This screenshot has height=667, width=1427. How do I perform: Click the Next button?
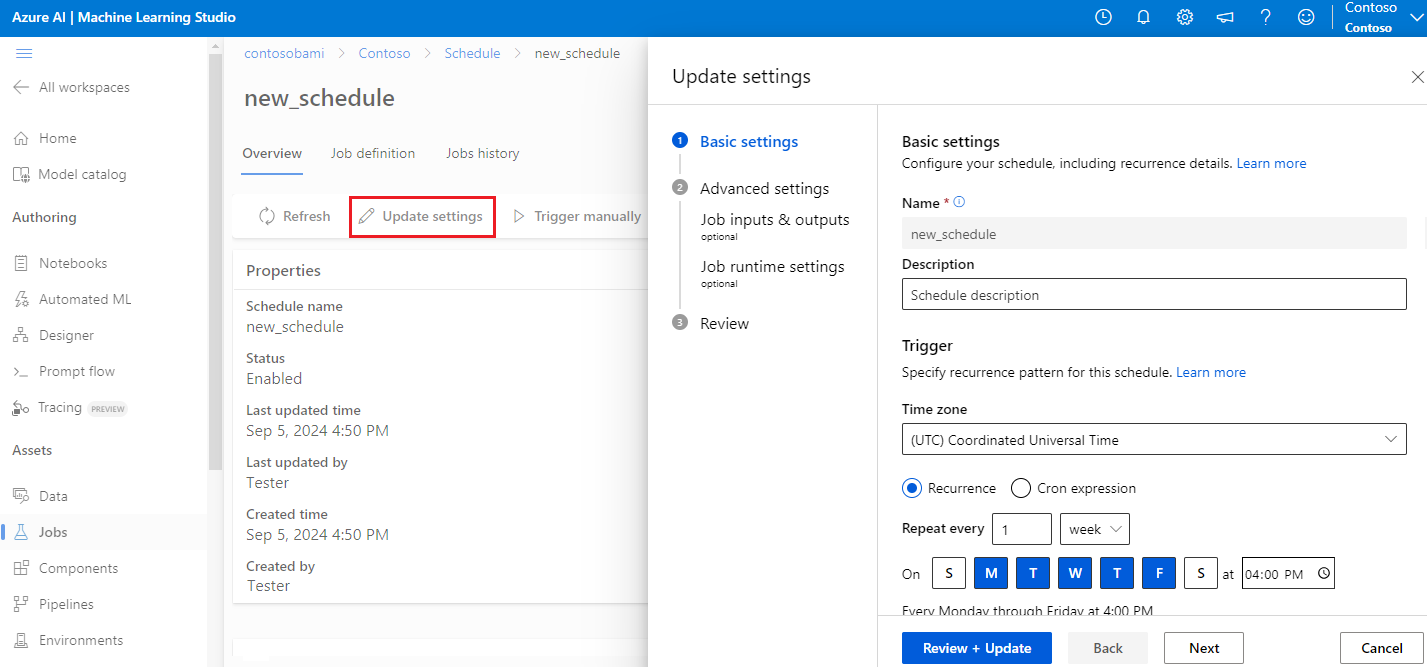(1204, 648)
